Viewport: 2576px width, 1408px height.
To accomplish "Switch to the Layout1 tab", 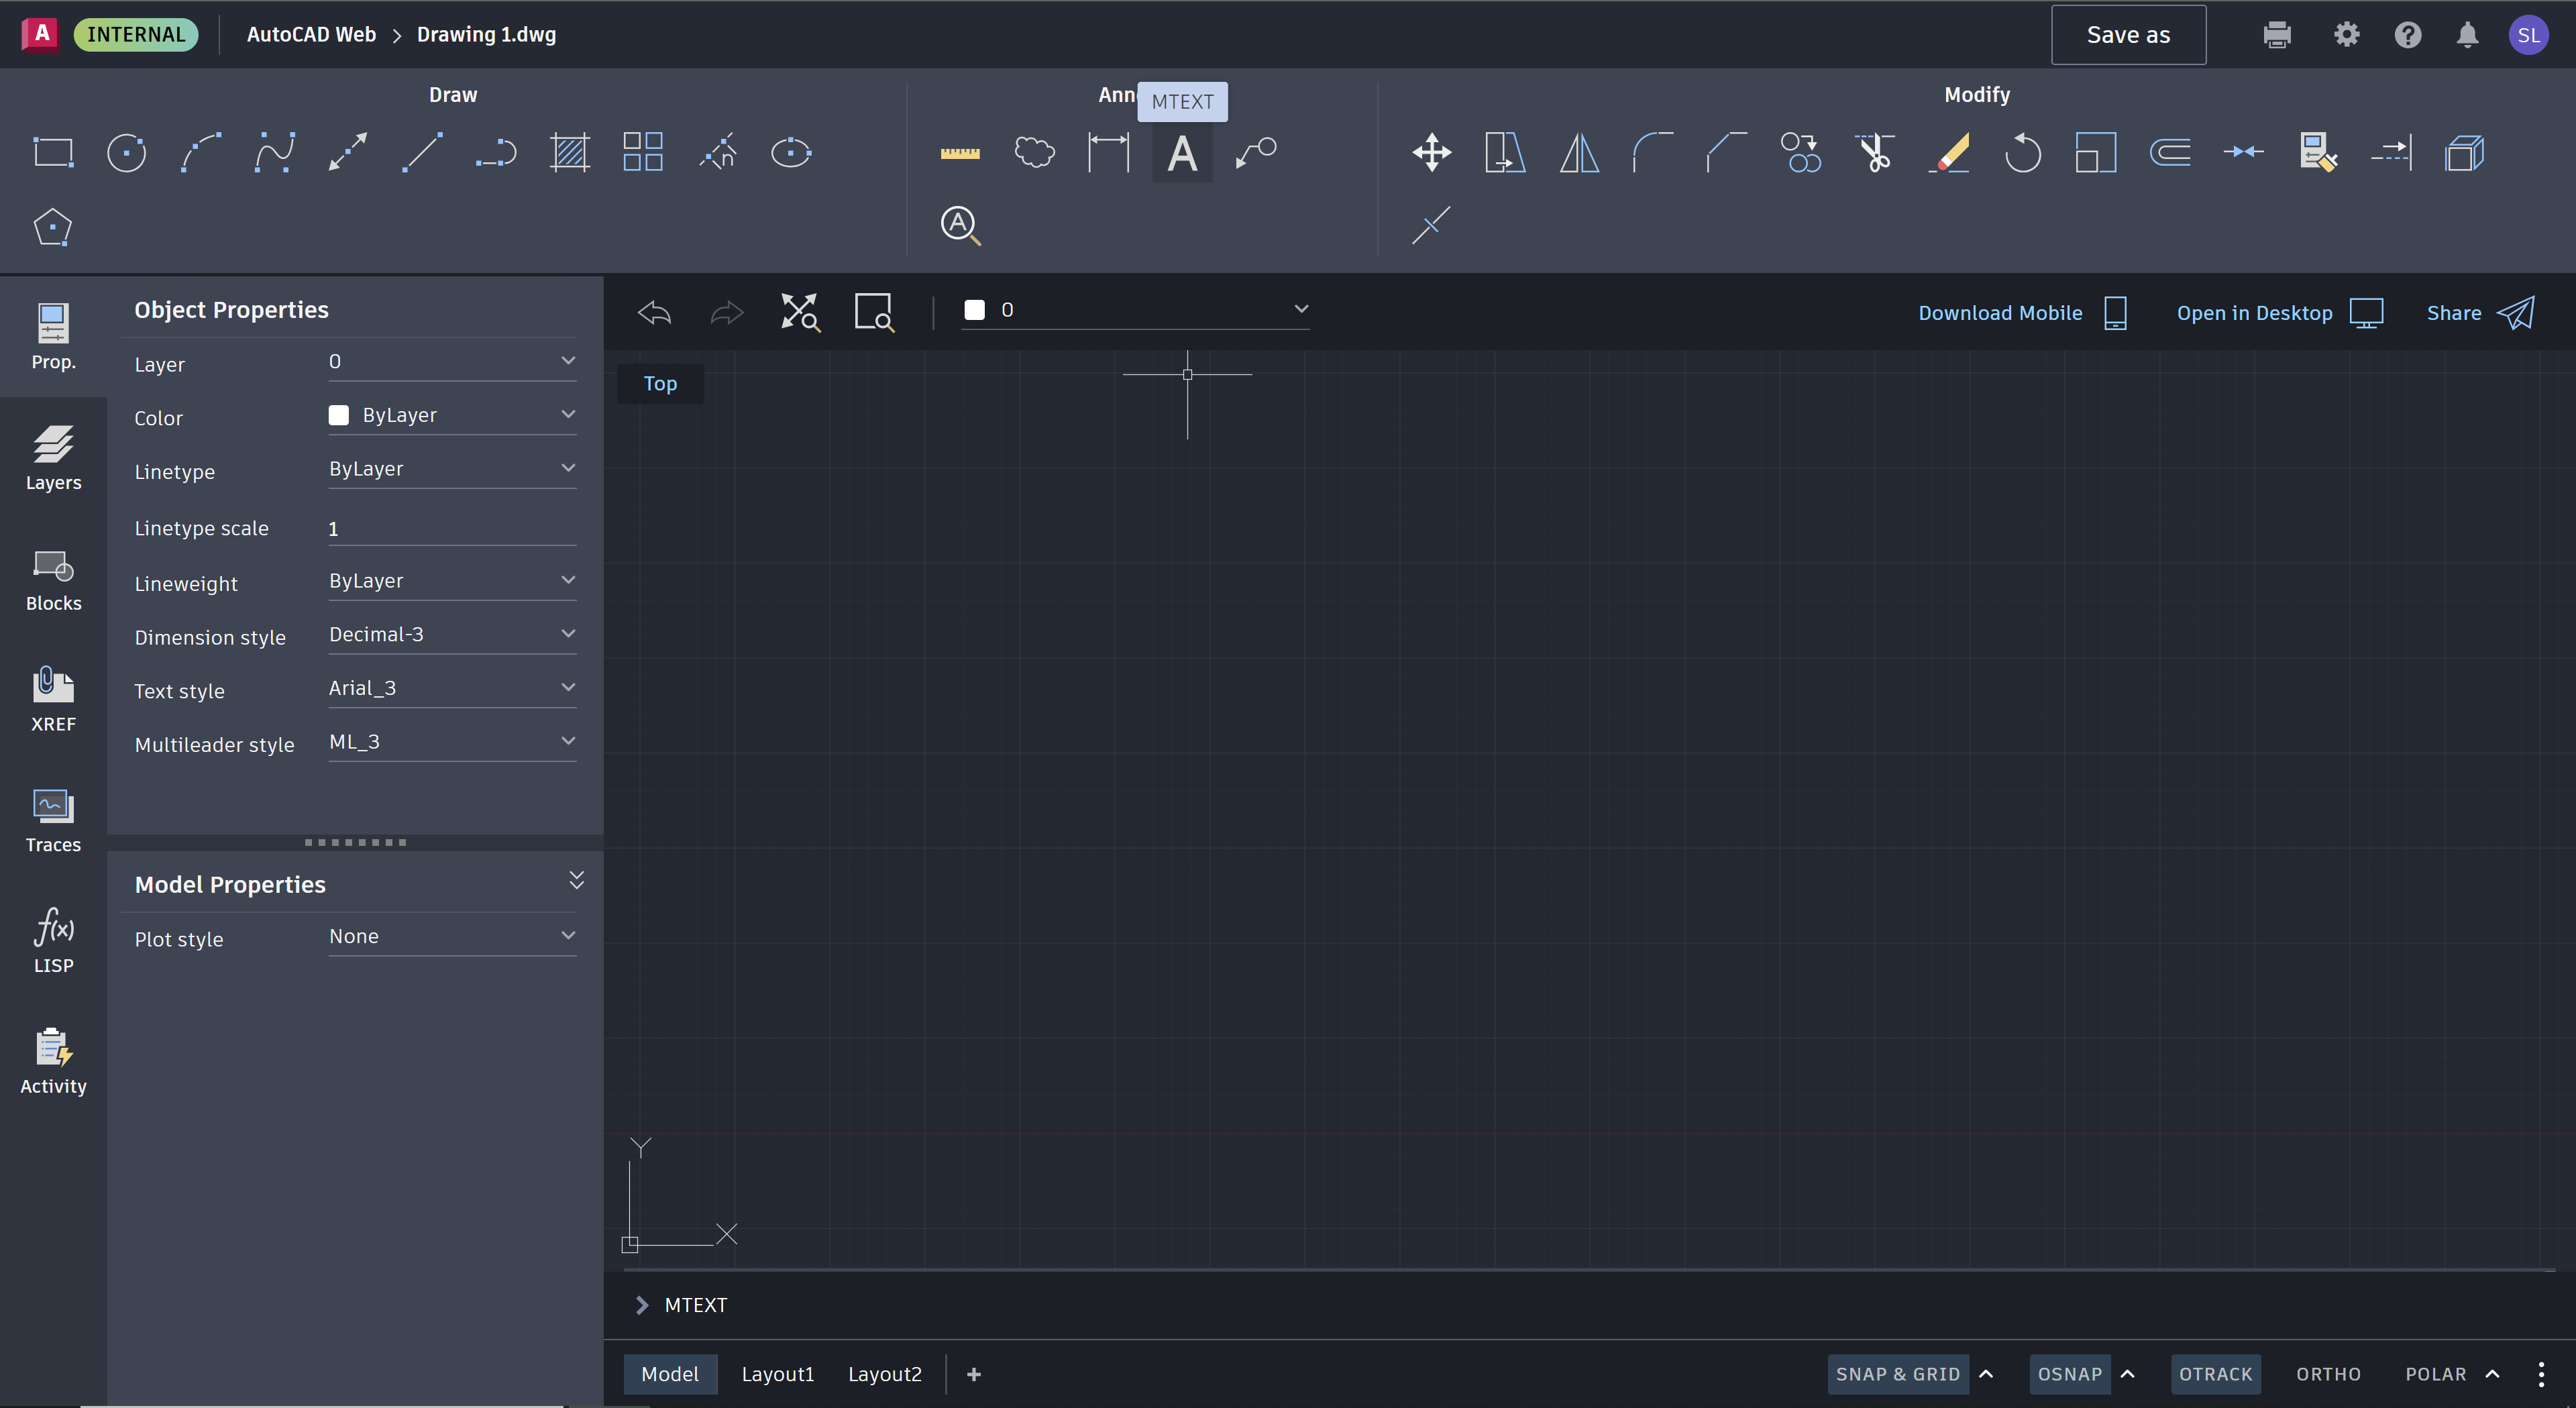I will click(x=777, y=1374).
